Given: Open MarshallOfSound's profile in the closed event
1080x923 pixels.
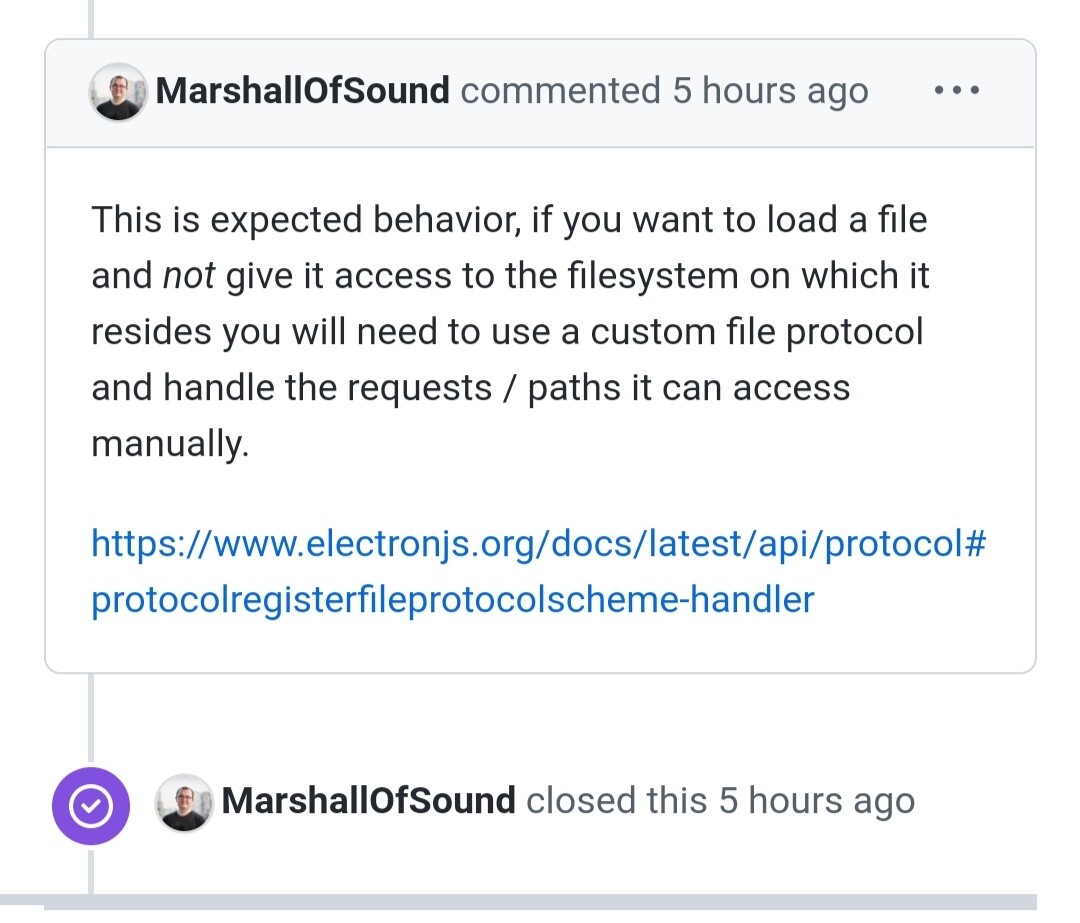Looking at the screenshot, I should pos(368,800).
